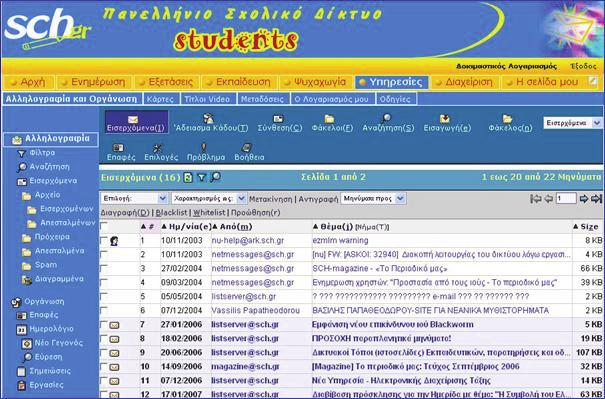Open Εξετάσεις main menu tab
This screenshot has height=399, width=605.
[166, 82]
